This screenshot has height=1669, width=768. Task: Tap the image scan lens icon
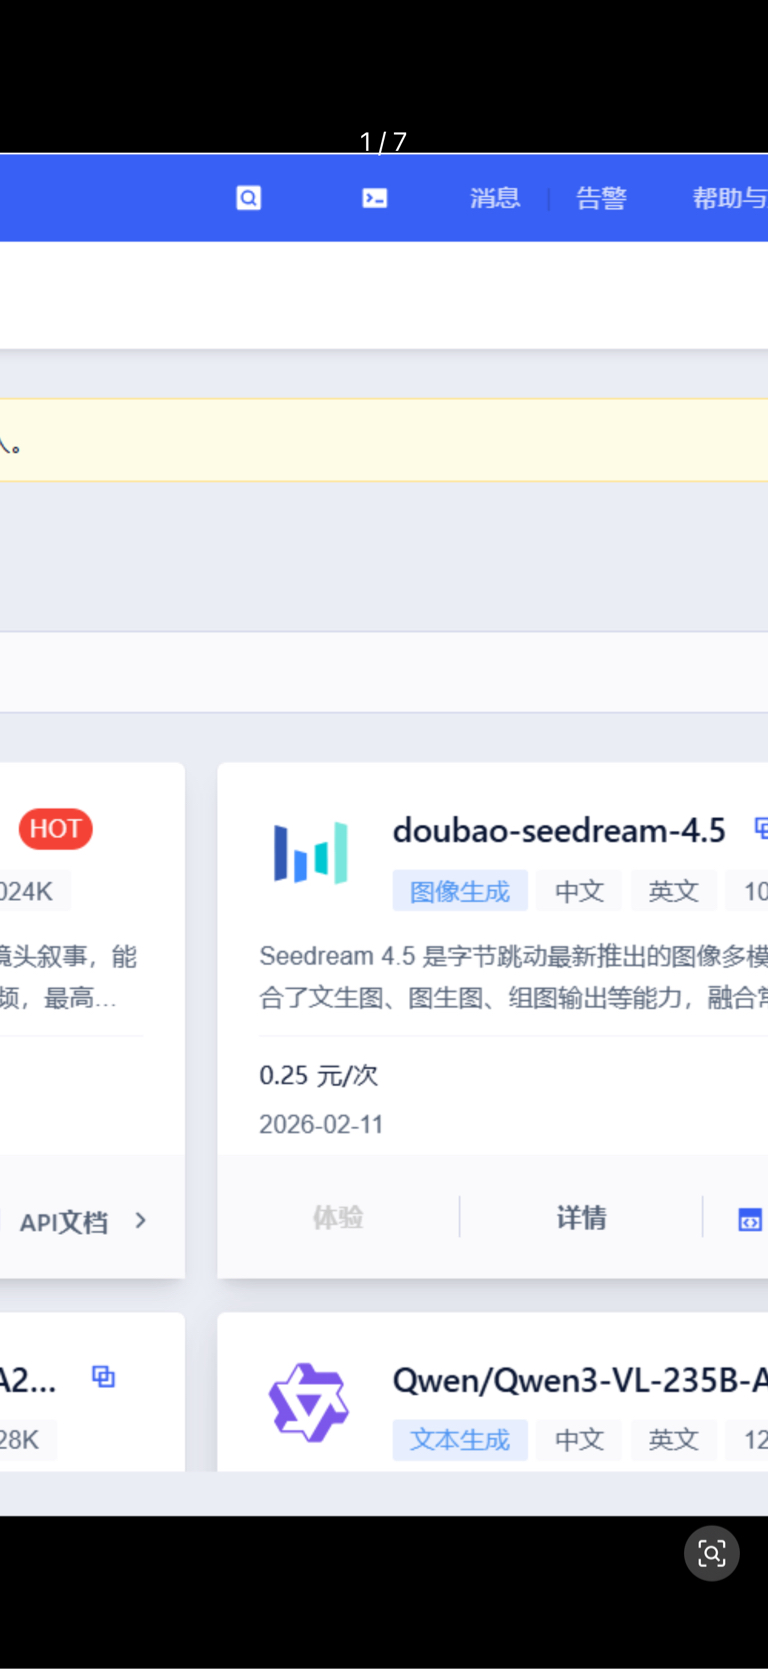click(x=712, y=1553)
